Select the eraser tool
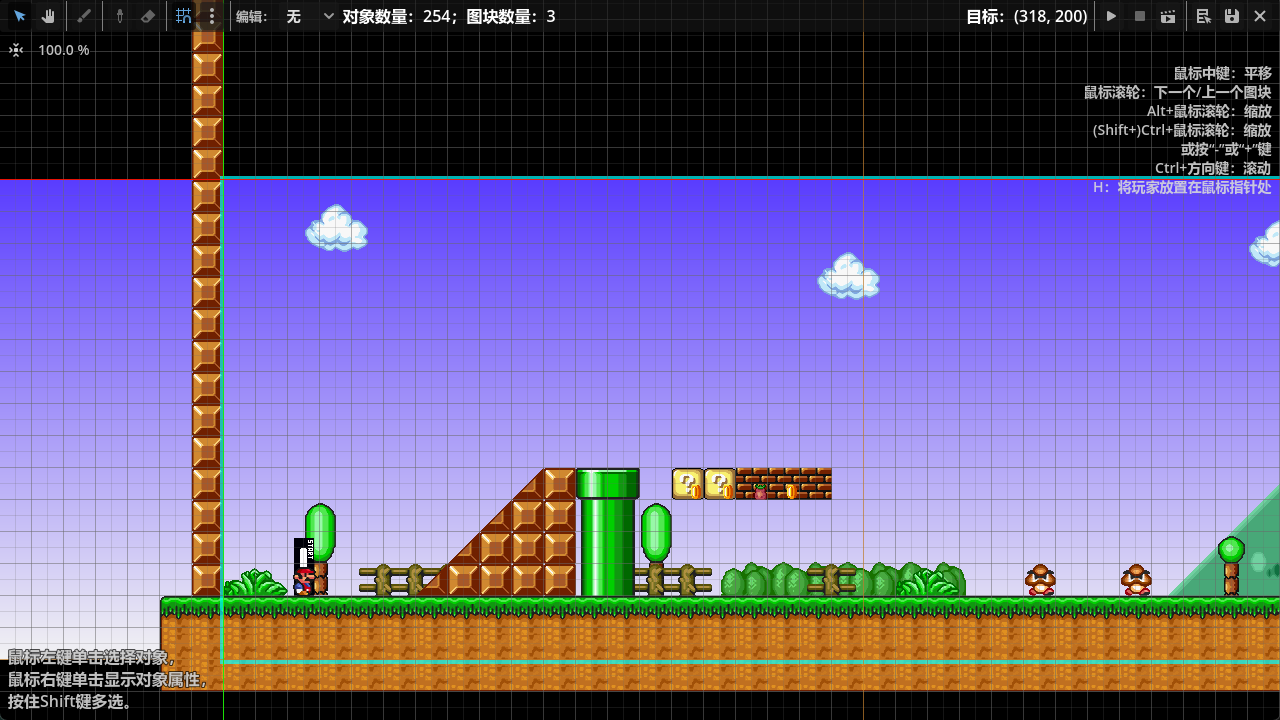1280x720 pixels. pyautogui.click(x=148, y=16)
